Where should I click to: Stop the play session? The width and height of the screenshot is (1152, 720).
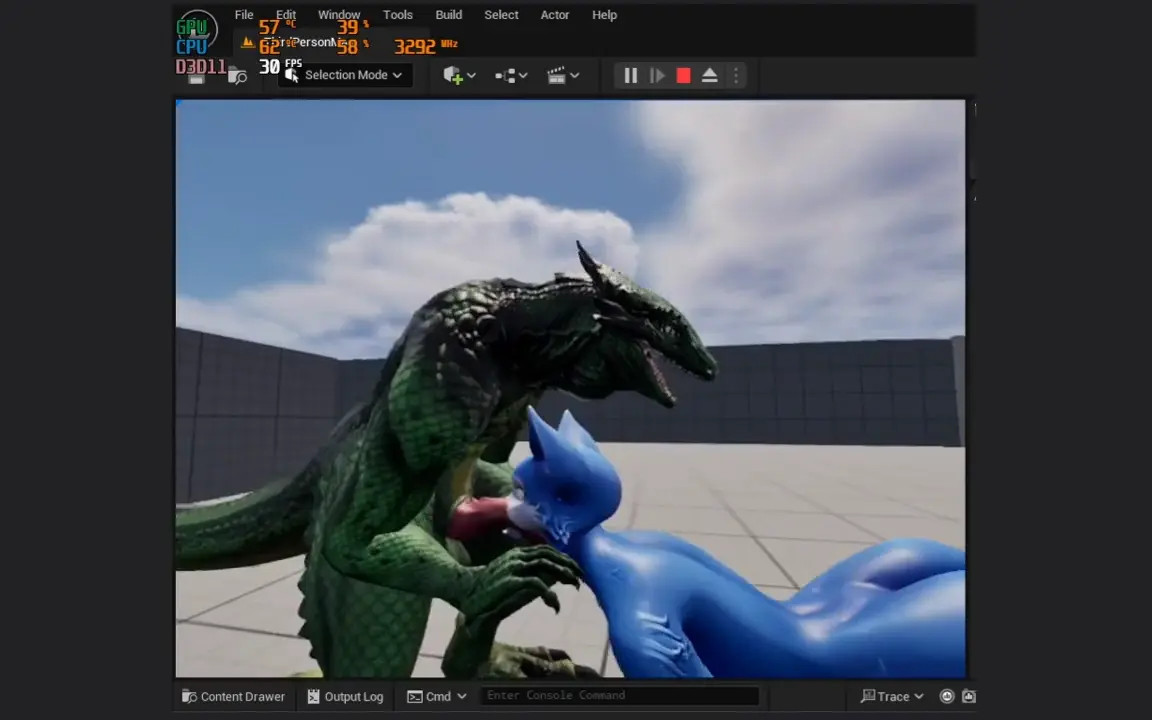tap(683, 75)
